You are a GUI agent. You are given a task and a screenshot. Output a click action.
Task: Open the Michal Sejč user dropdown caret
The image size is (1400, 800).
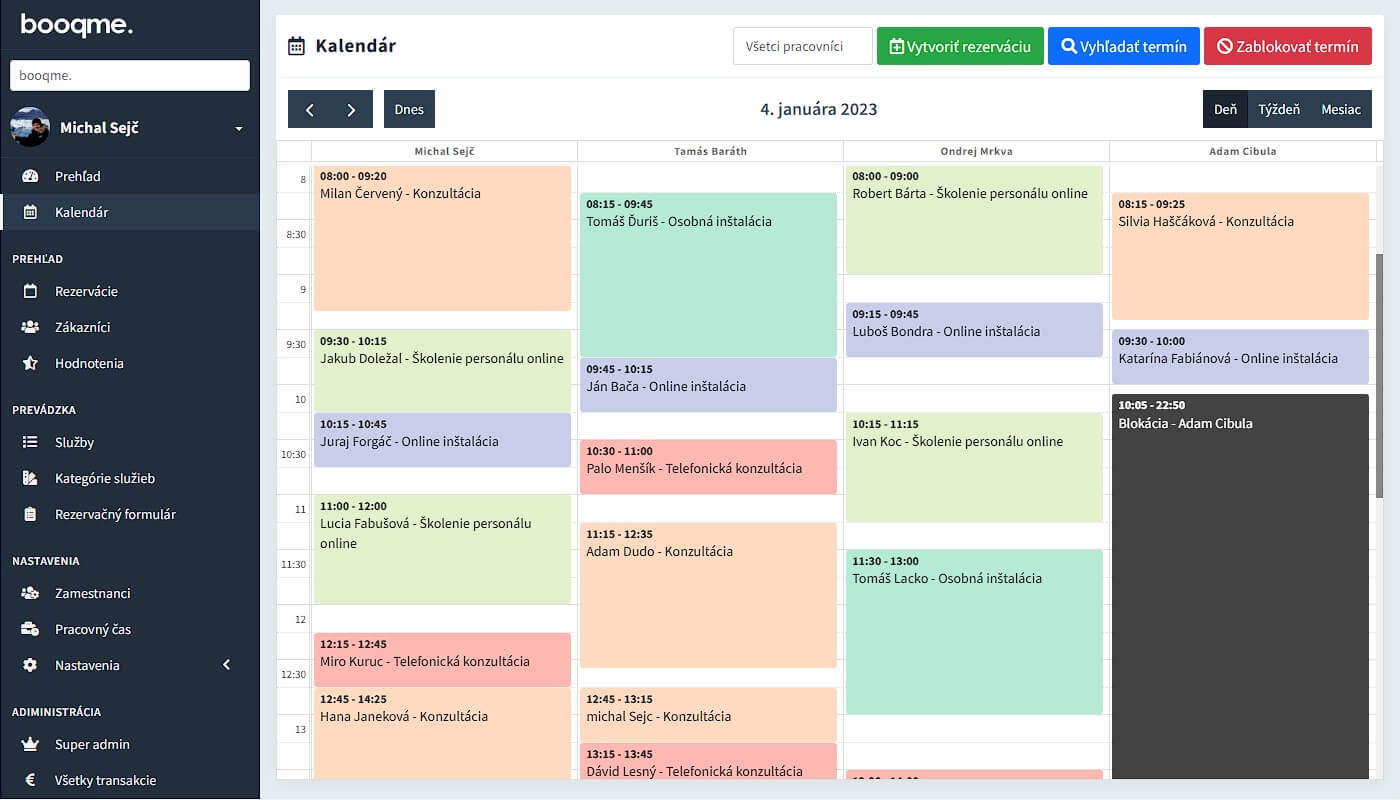click(239, 129)
